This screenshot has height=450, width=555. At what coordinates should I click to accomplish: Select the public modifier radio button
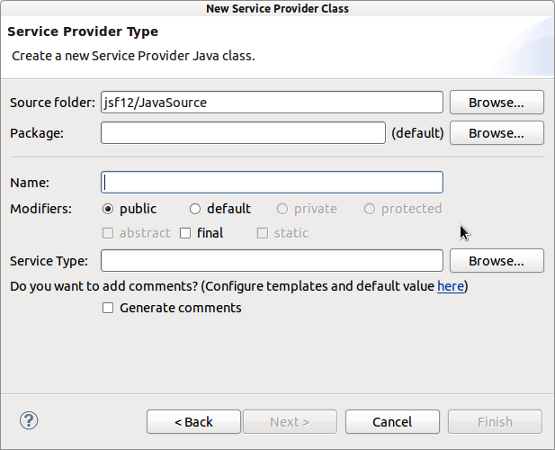pos(108,209)
